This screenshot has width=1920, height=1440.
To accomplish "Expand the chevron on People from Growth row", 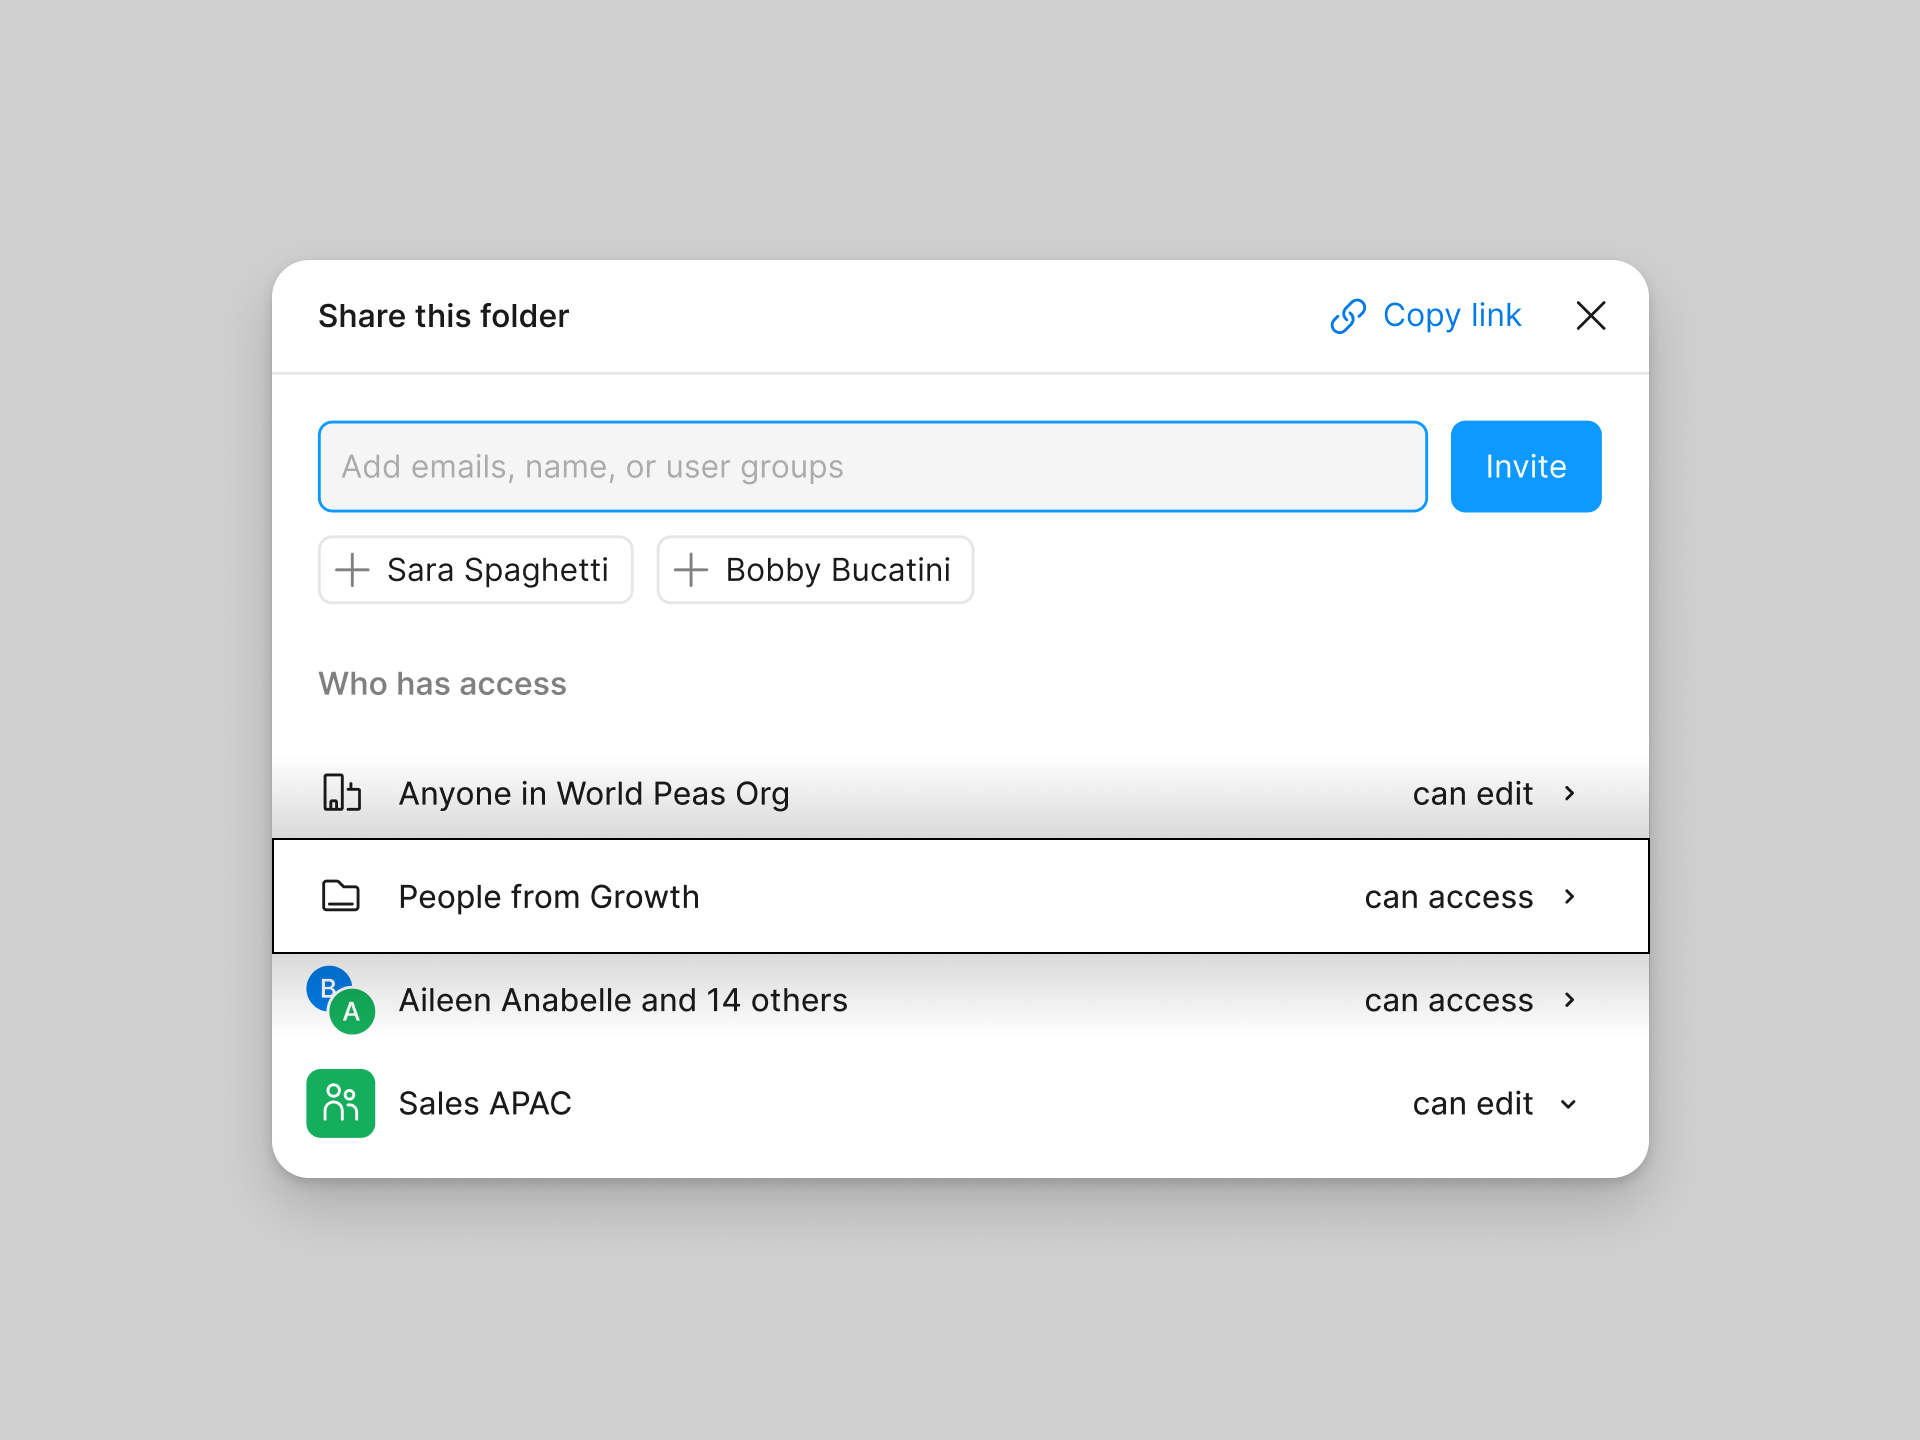I will pyautogui.click(x=1569, y=897).
